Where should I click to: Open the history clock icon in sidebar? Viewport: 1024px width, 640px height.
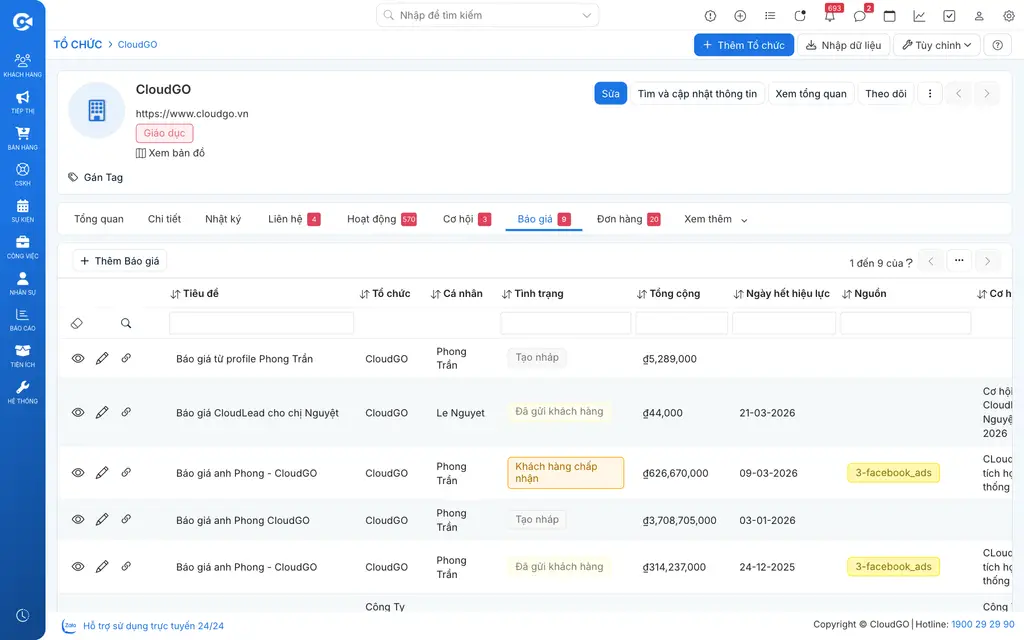[x=22, y=615]
